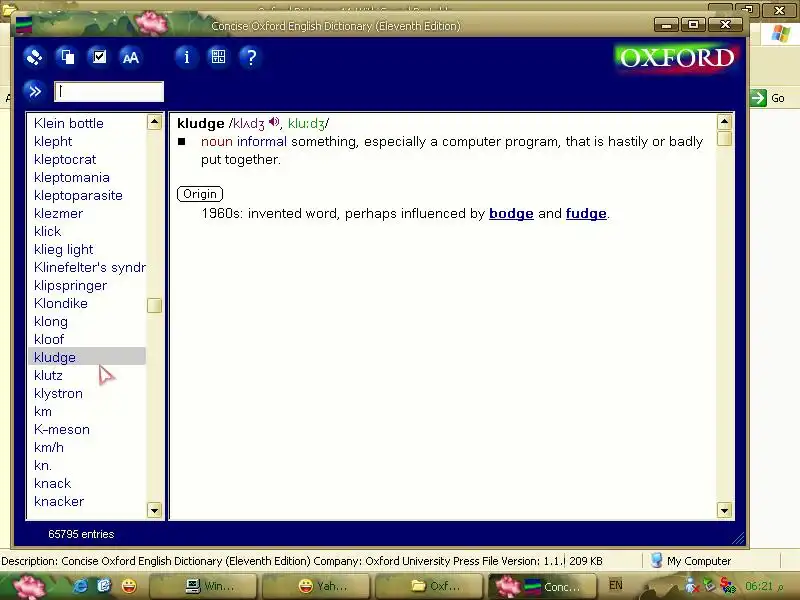Switch to 'Conc...' taskbar button
The image size is (800, 600).
pyautogui.click(x=542, y=586)
